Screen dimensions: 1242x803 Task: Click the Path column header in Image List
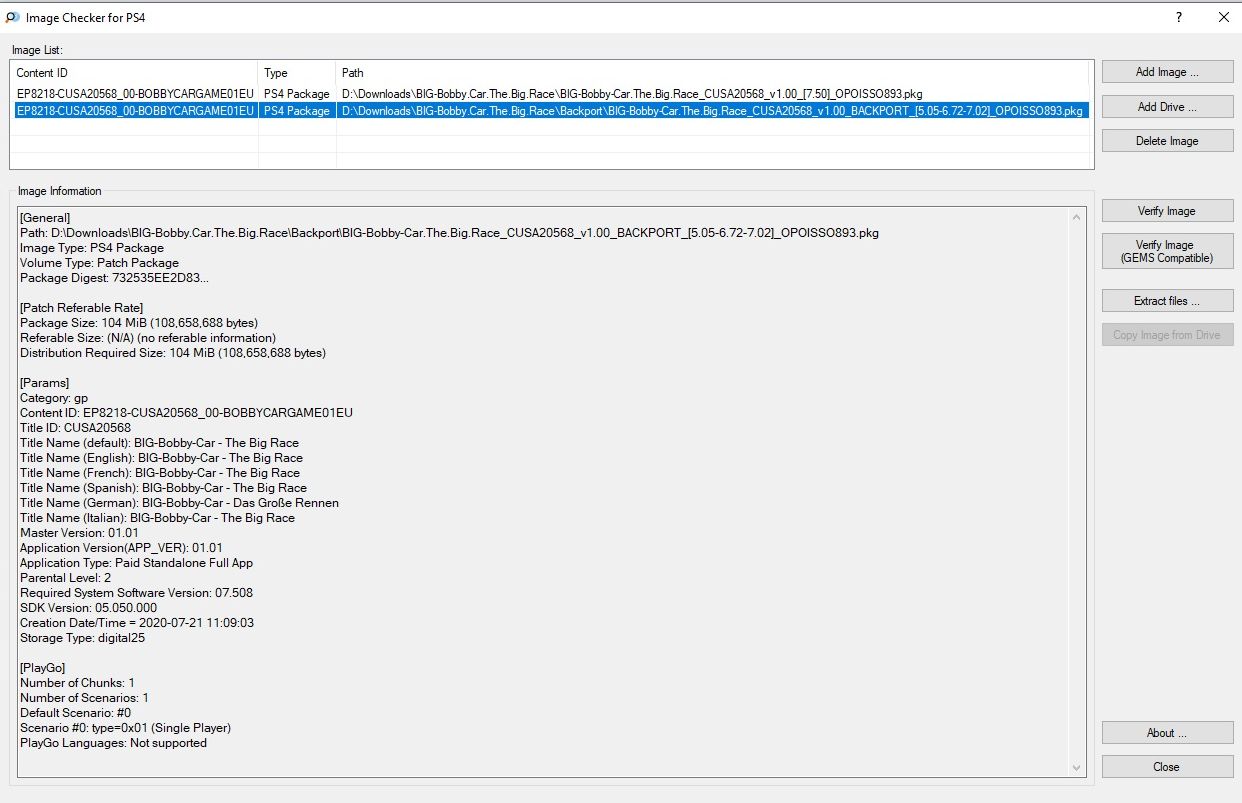point(712,73)
